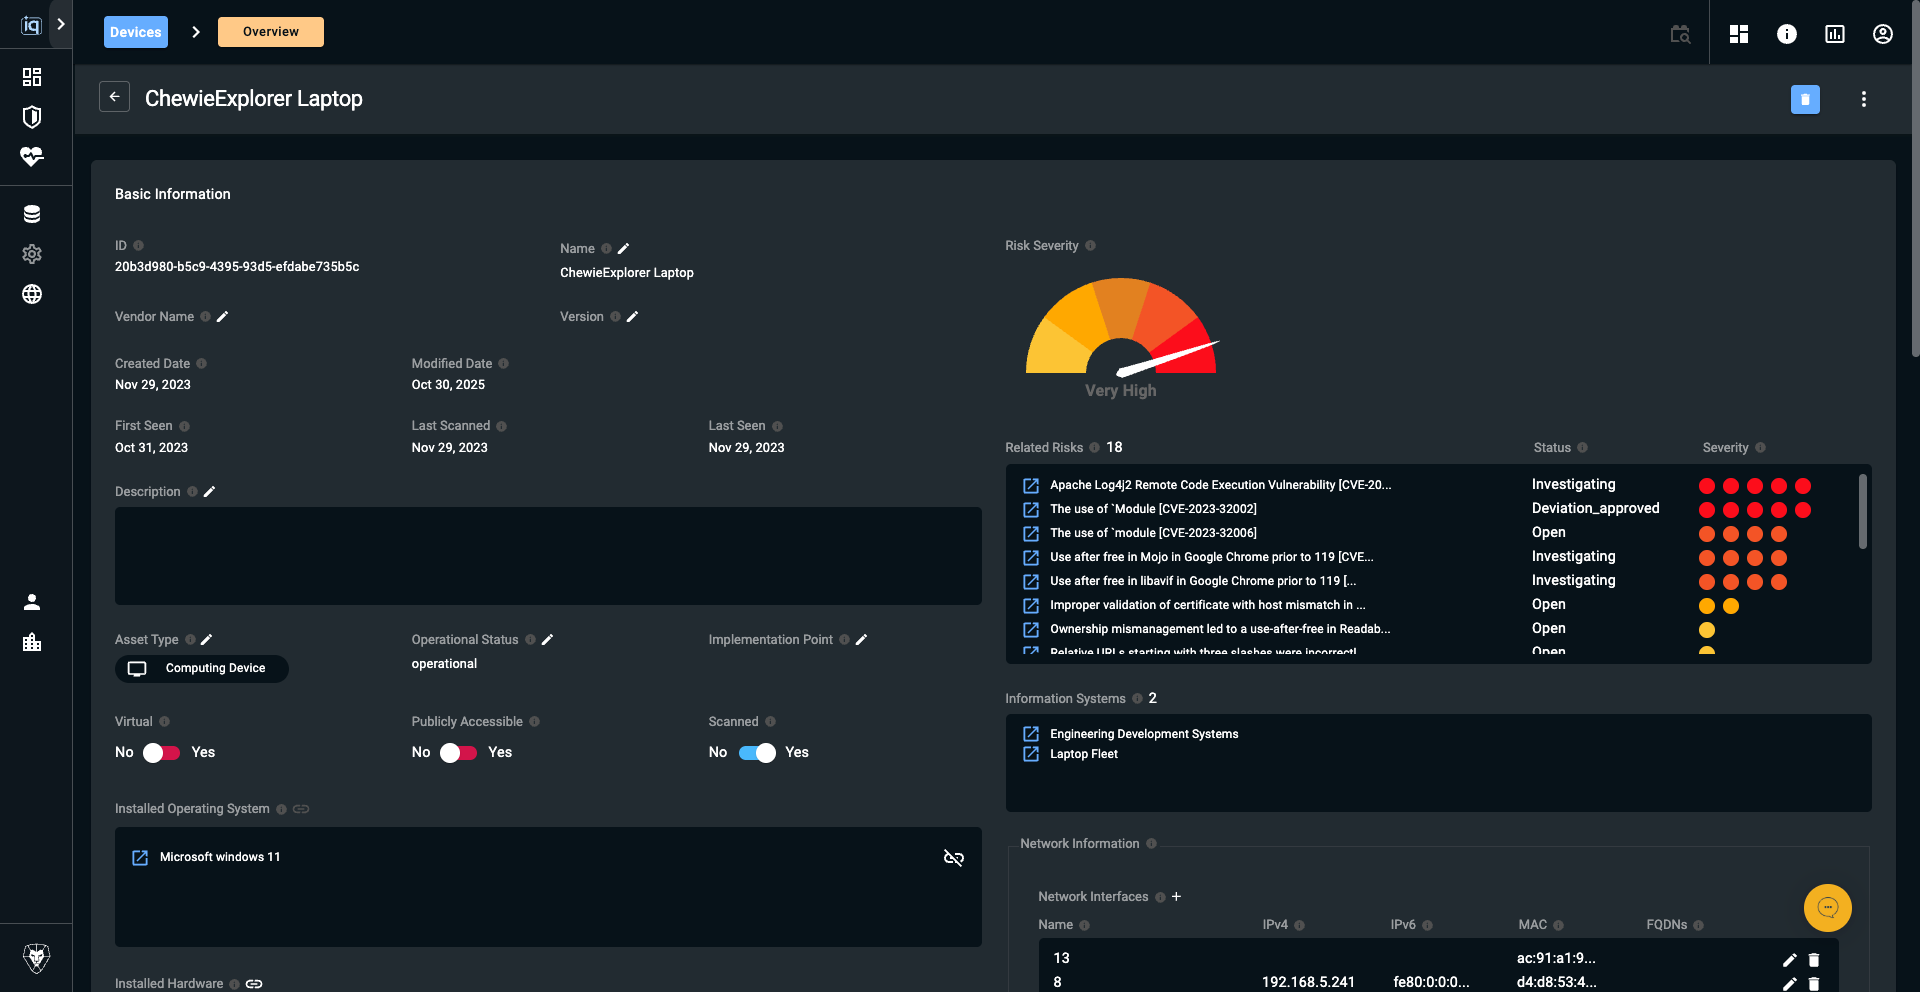Open the user person icon in sidebar
1920x992 pixels.
click(32, 602)
